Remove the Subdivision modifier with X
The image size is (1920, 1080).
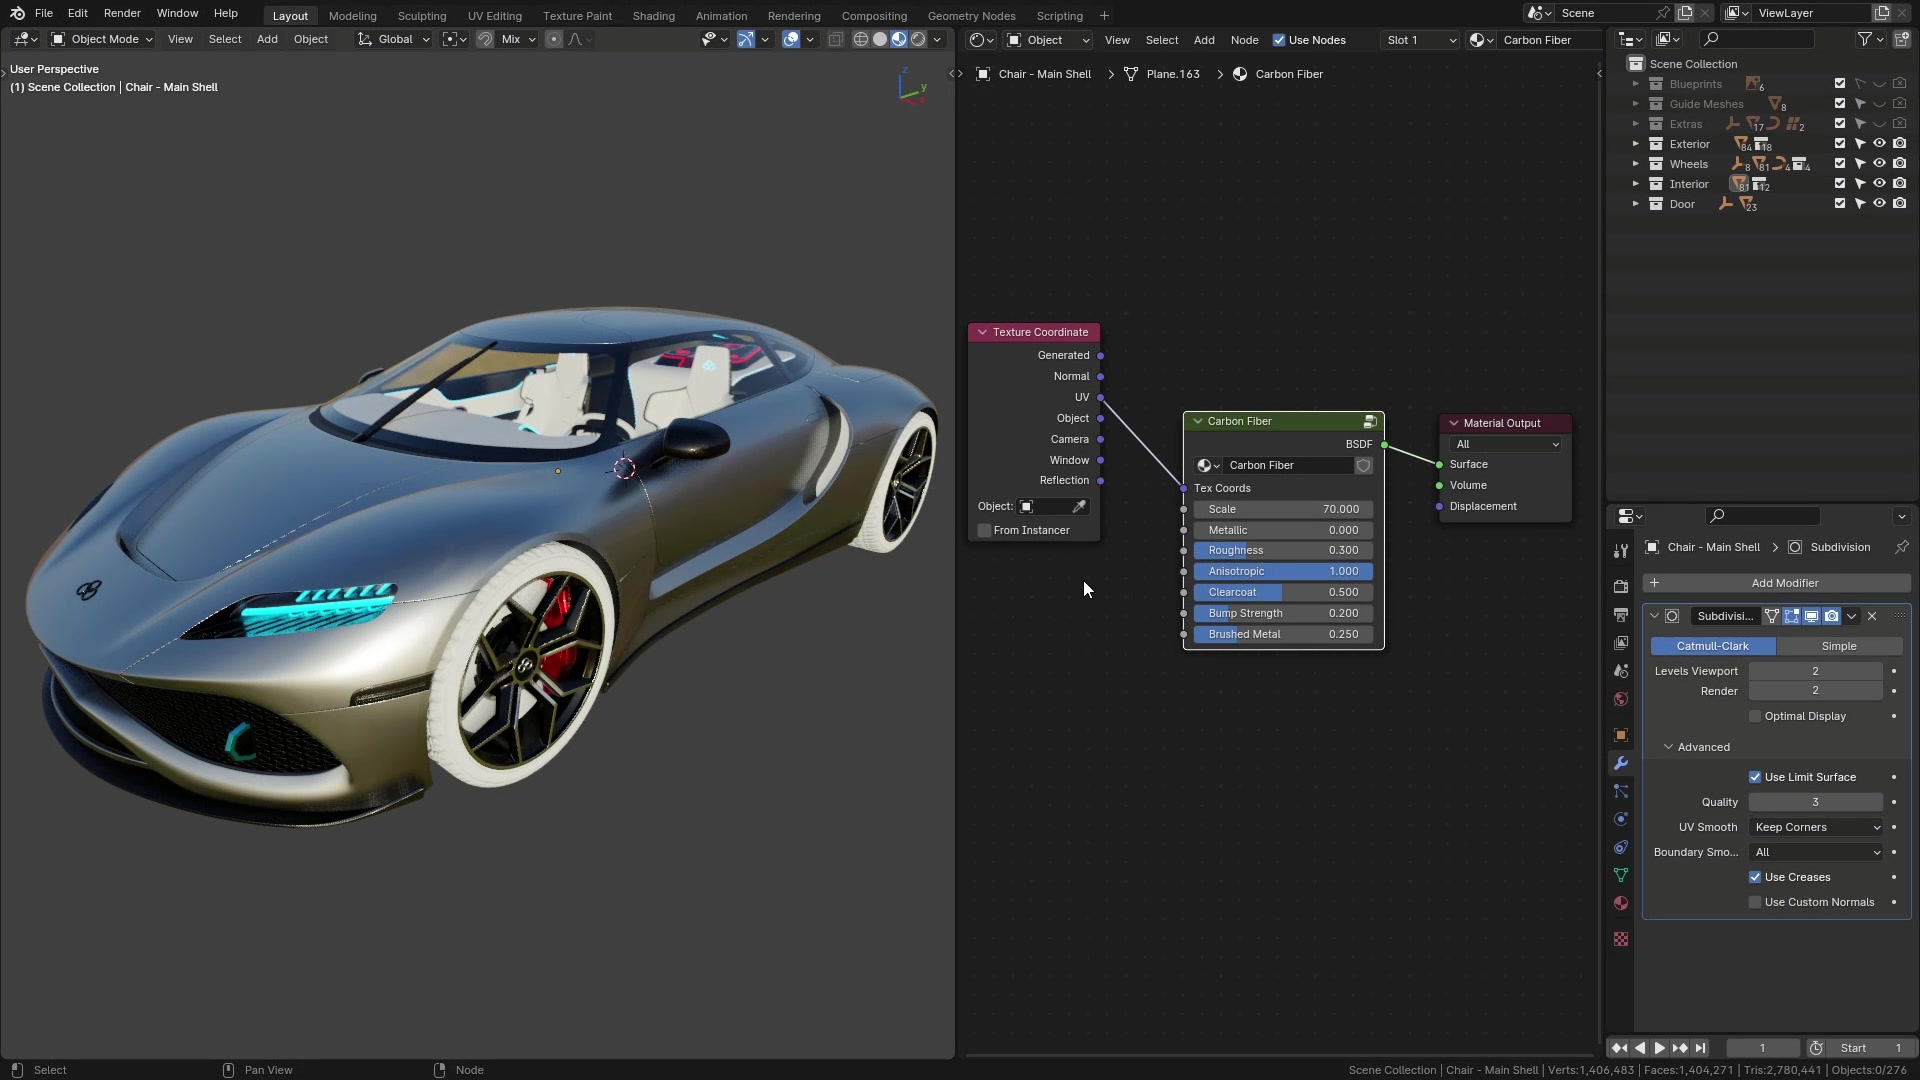pos(1872,616)
